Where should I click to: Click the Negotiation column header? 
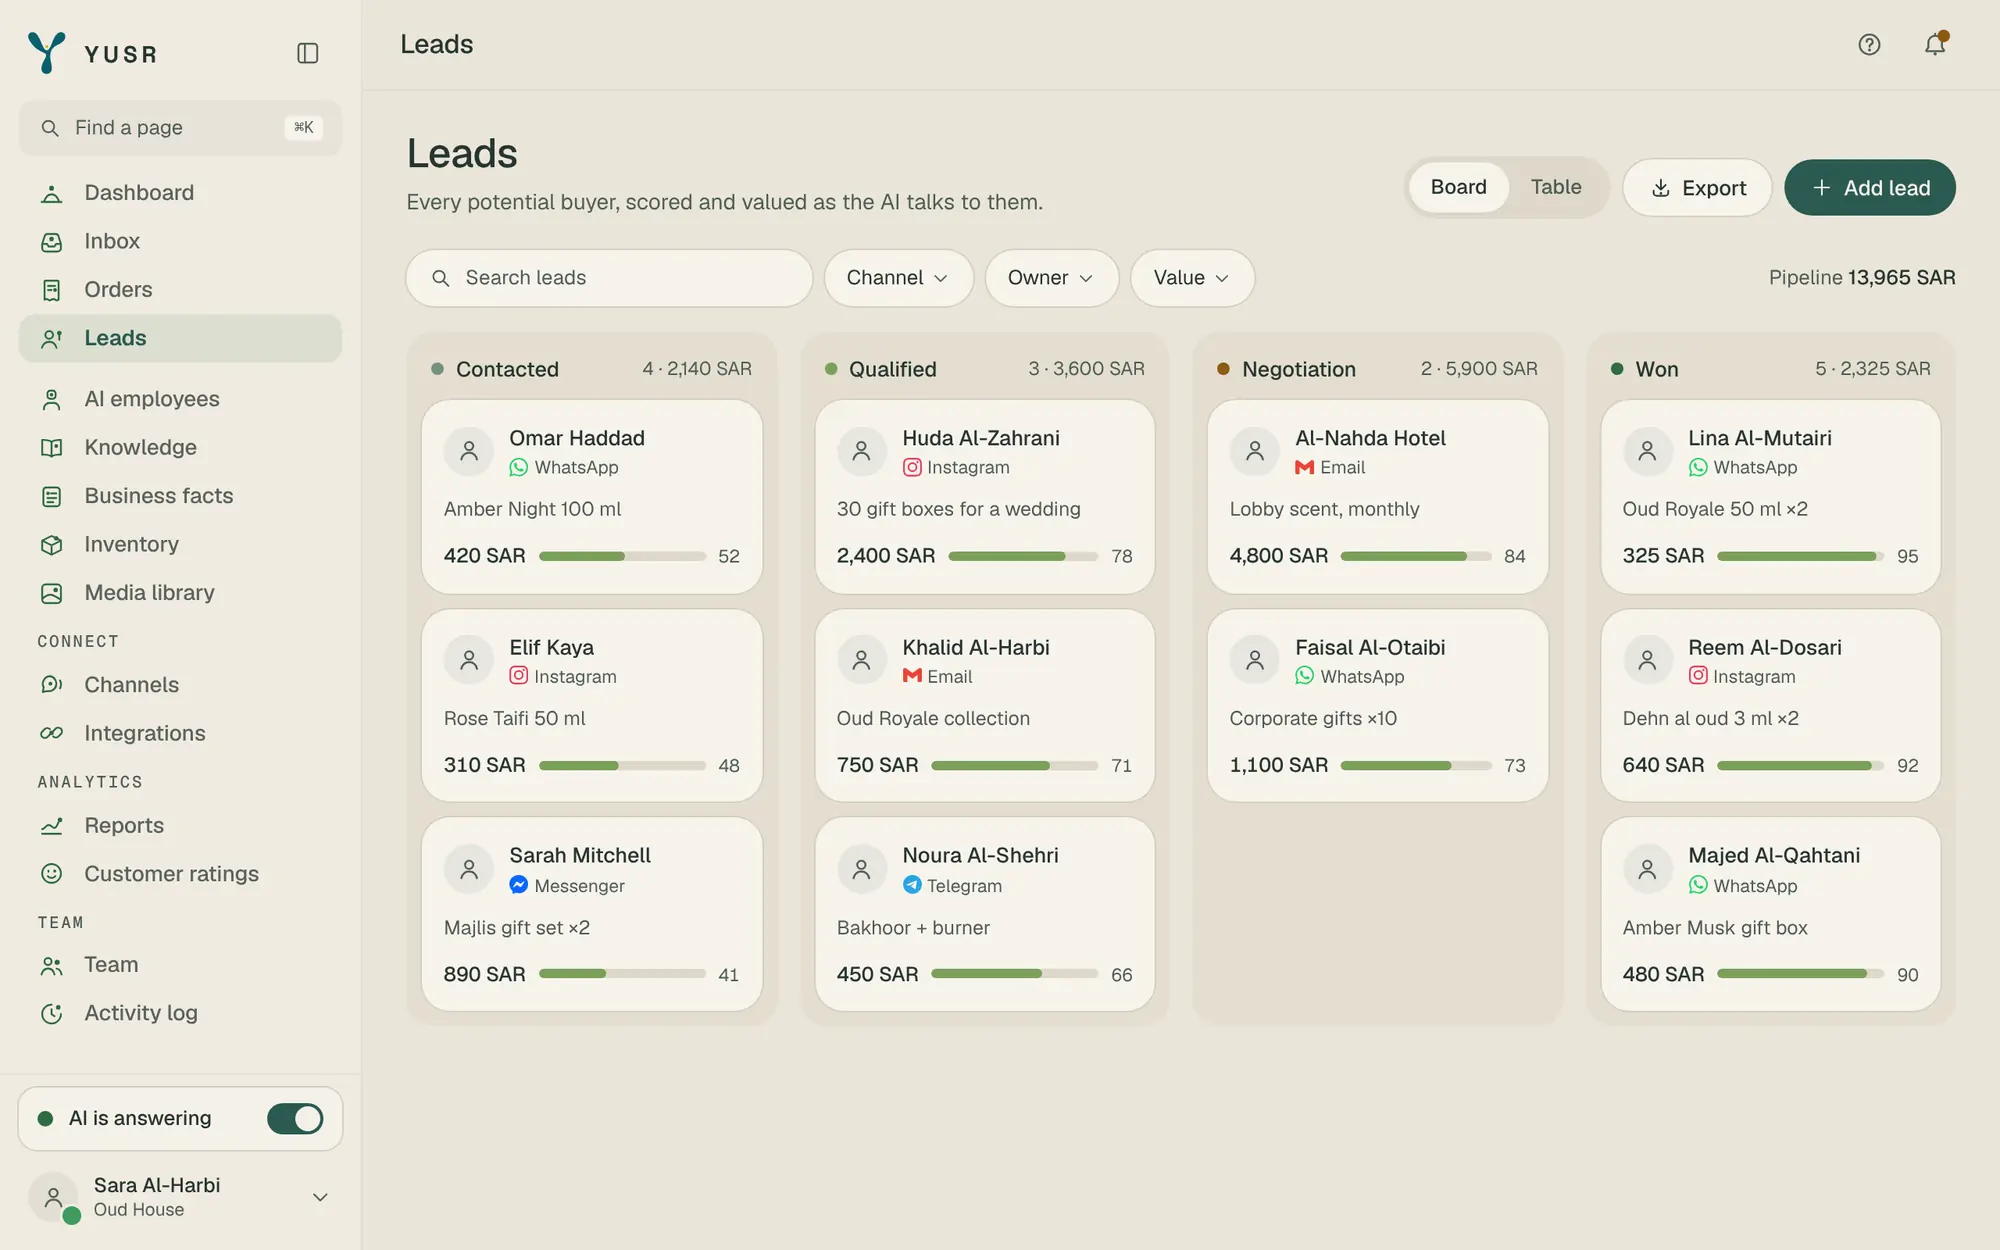(1378, 369)
